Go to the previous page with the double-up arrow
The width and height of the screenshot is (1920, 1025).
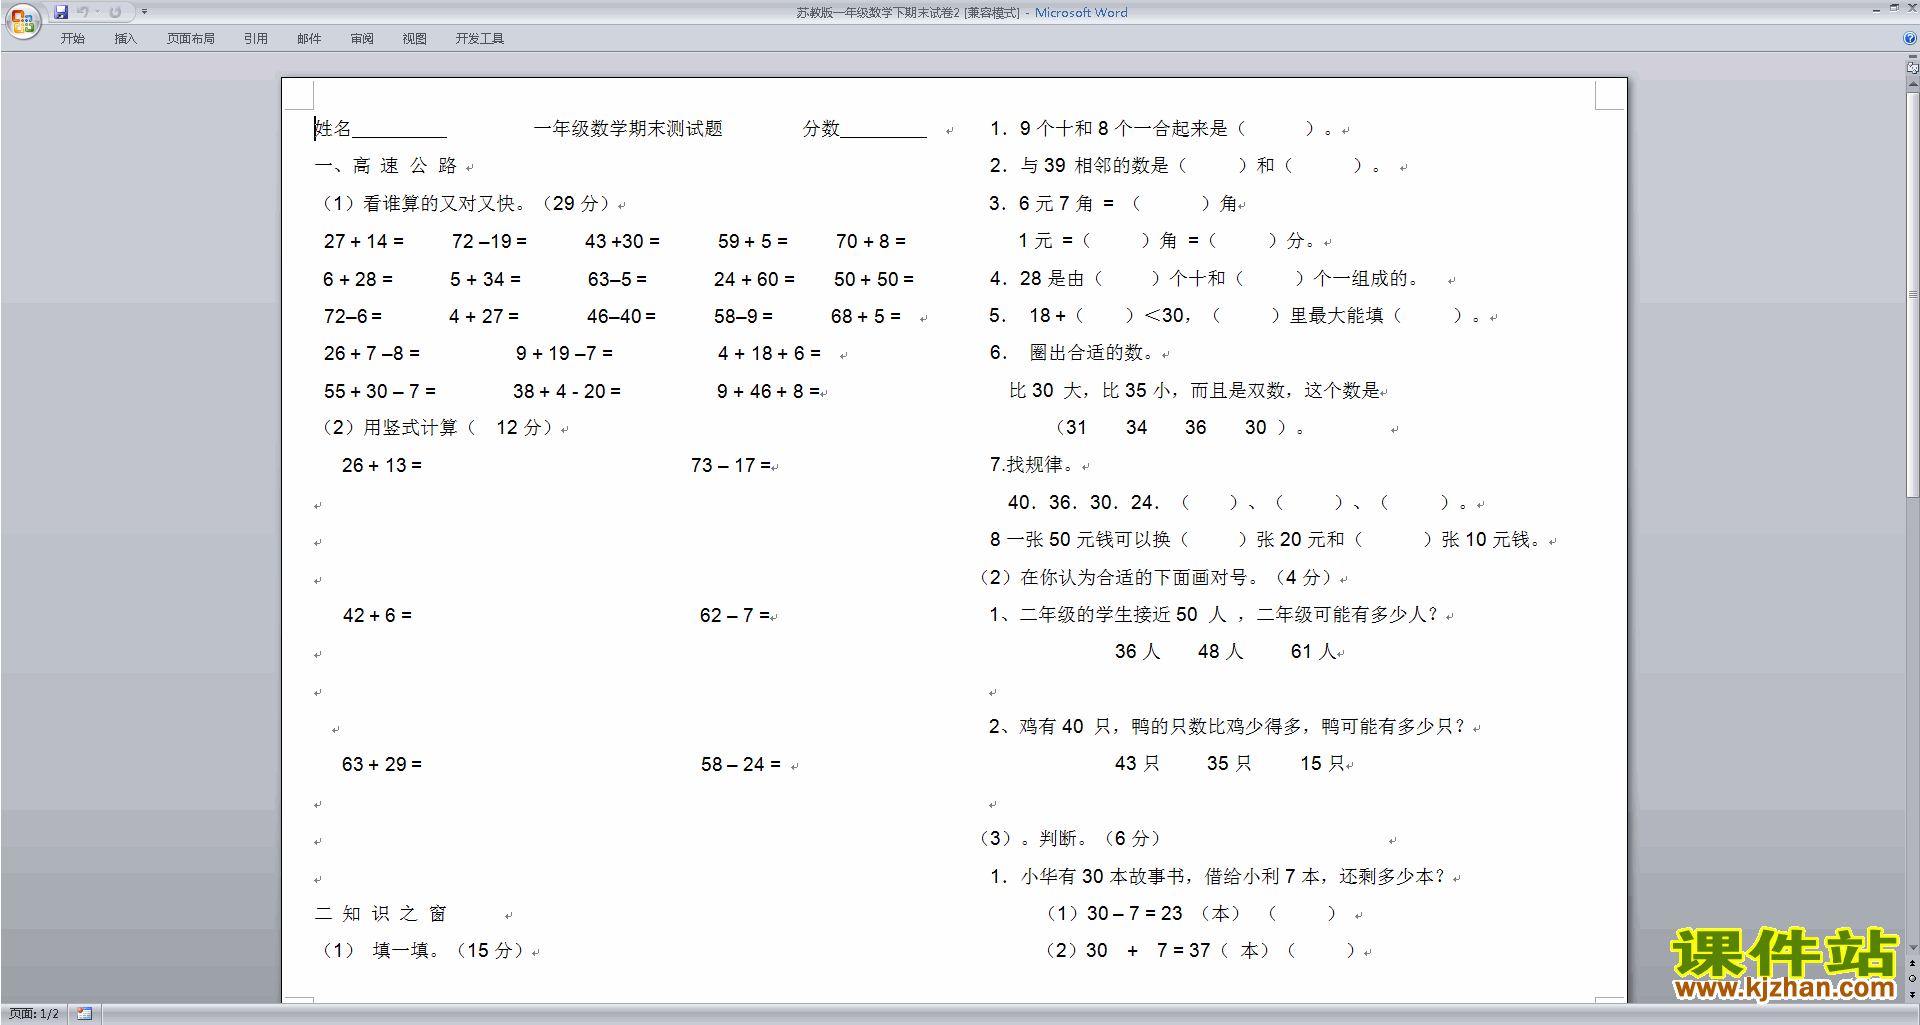1912,963
